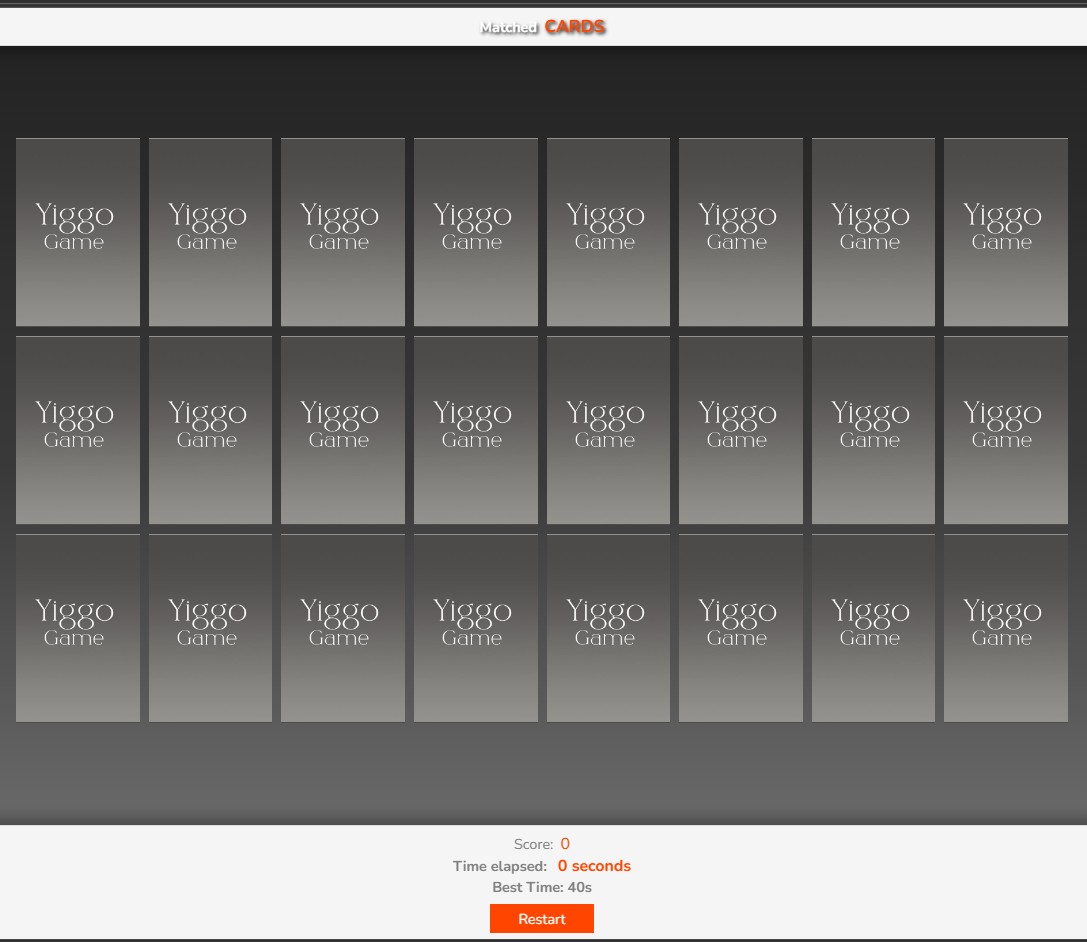
Task: Flip the second card in the bottom row
Action: pos(210,628)
